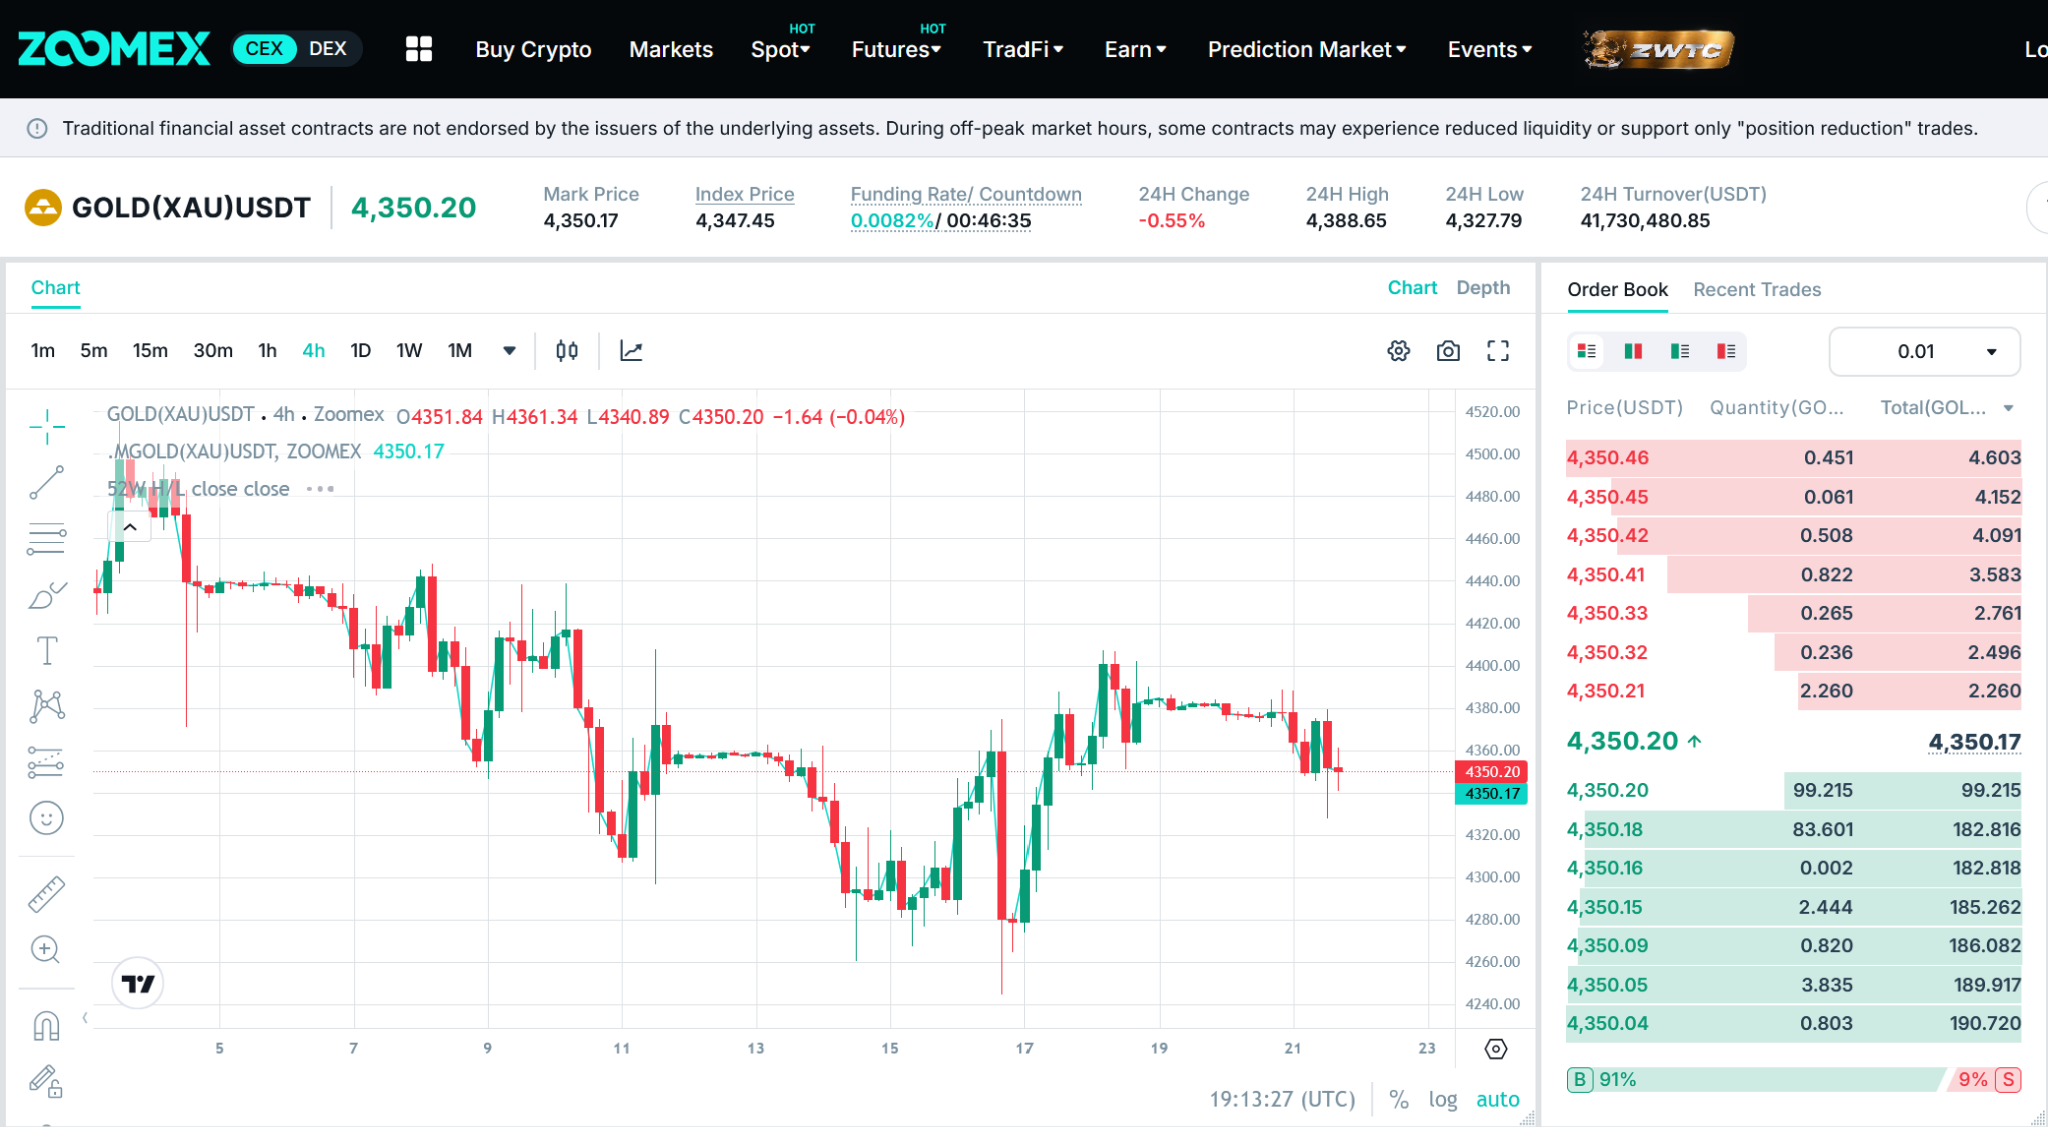Select the brush drawing tool
Screen dimensions: 2048x1127
pos(46,596)
